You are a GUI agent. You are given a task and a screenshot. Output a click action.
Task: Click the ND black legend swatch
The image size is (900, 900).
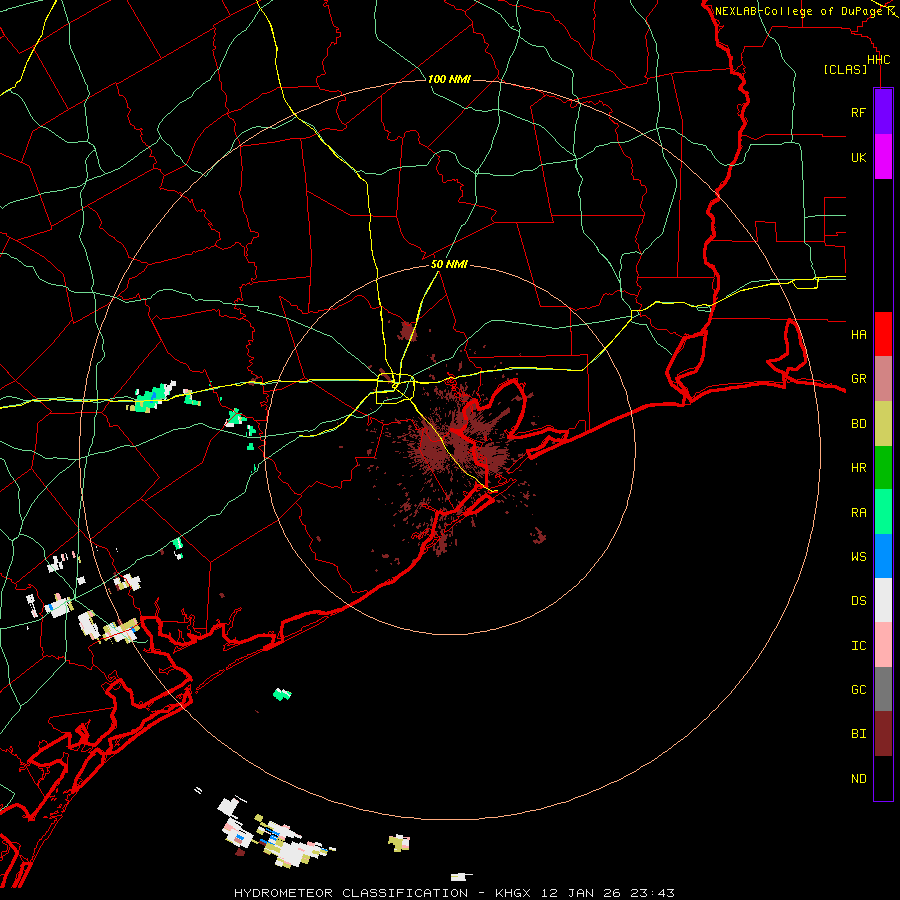pyautogui.click(x=883, y=778)
